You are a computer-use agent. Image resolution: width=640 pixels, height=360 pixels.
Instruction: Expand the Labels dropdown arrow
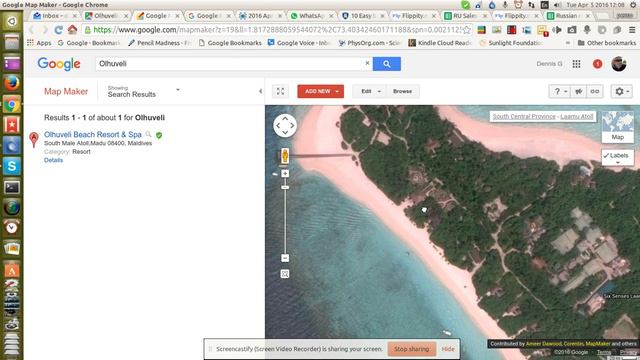618,162
